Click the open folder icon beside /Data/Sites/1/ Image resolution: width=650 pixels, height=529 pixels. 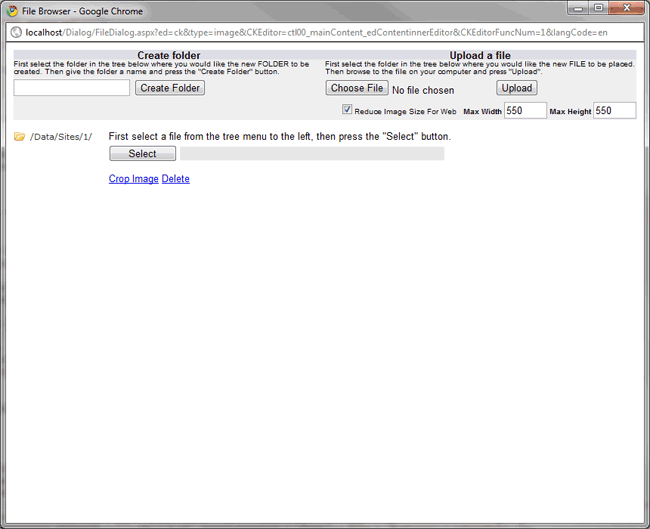(19, 136)
